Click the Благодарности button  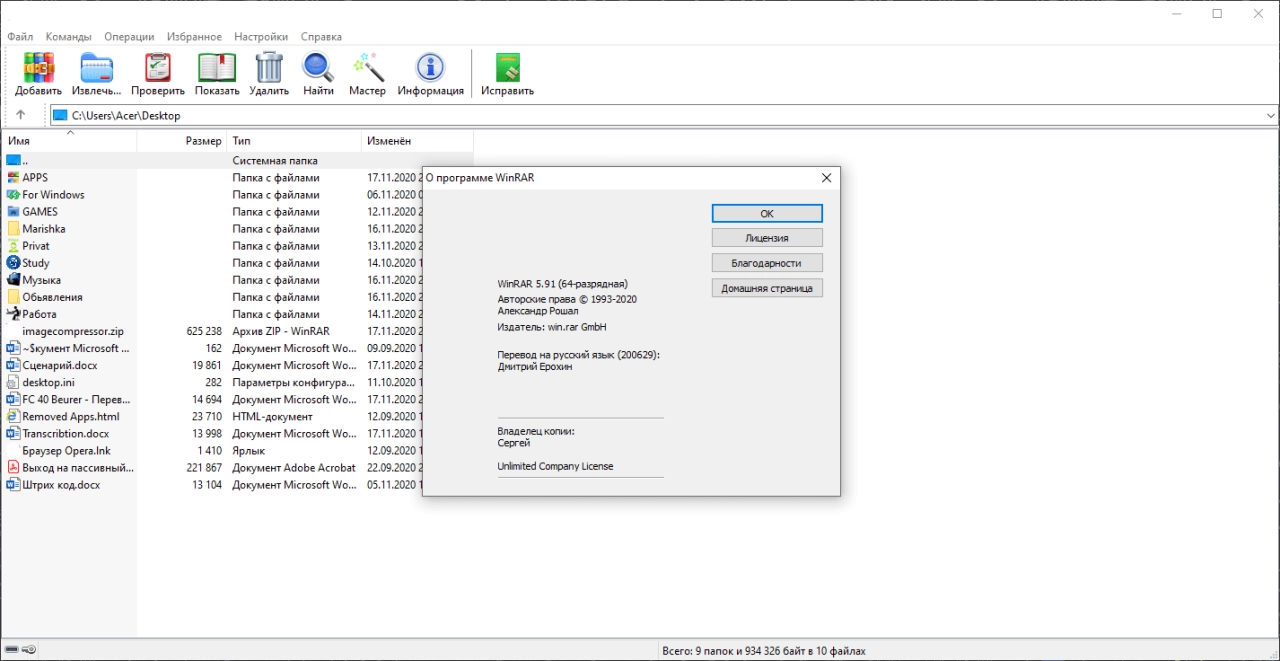pos(767,263)
